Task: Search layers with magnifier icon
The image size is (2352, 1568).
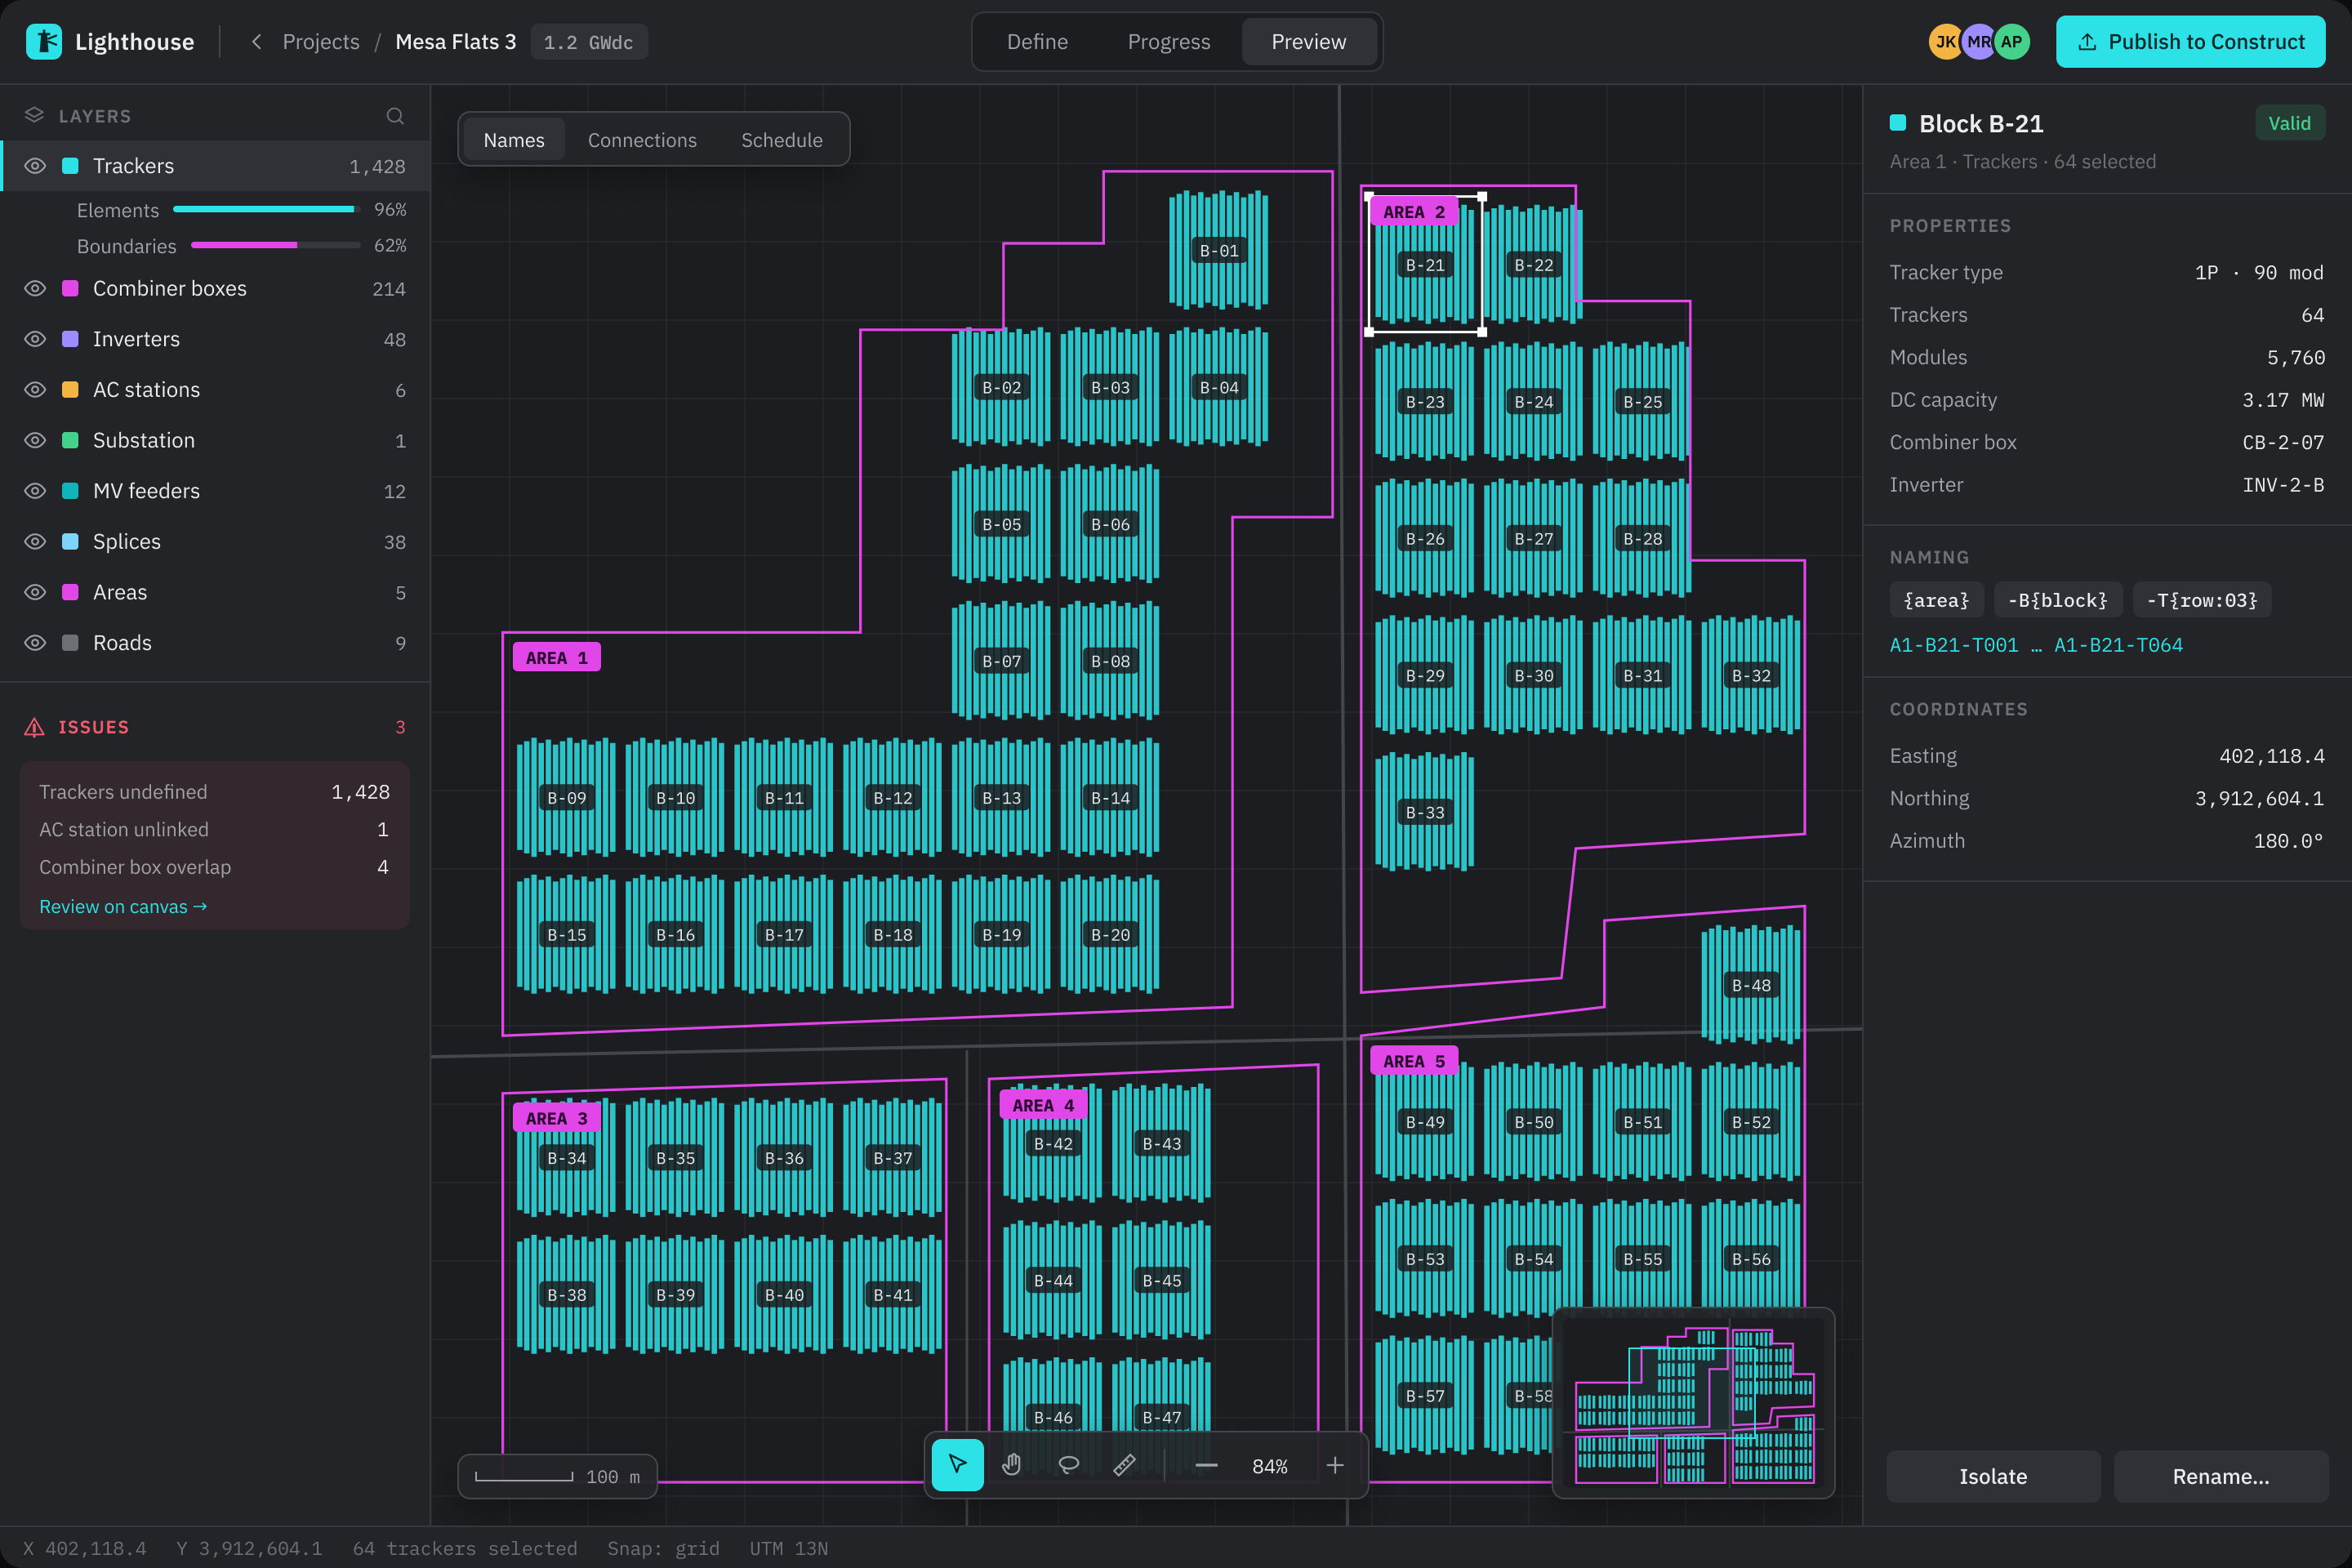Action: point(395,116)
